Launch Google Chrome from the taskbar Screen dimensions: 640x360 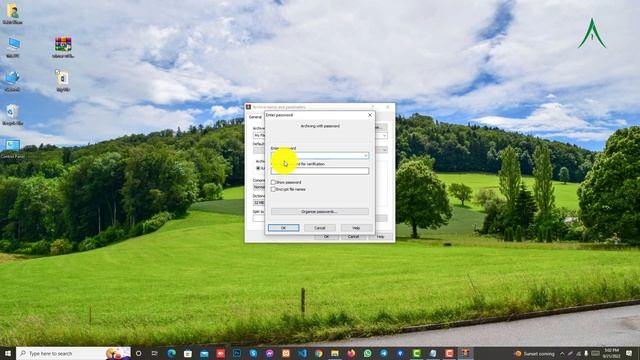pos(318,353)
